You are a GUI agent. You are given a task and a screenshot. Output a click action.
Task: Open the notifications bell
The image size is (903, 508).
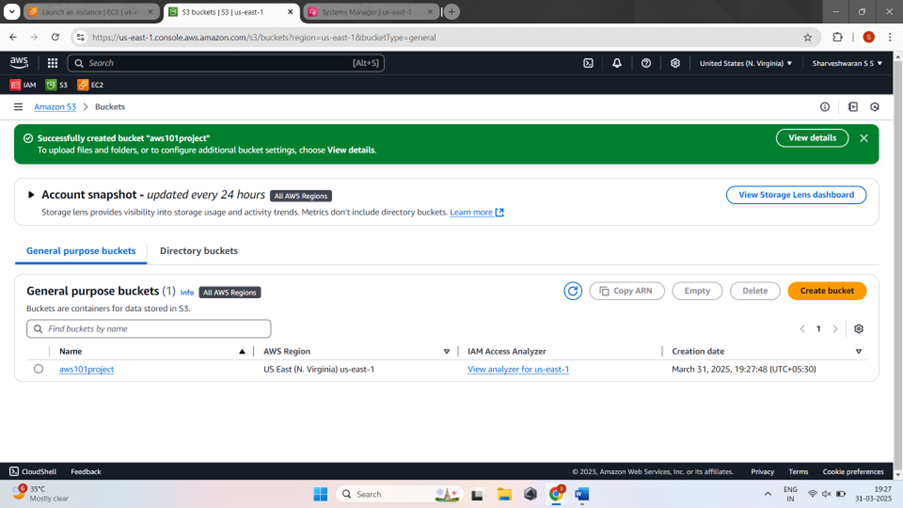(617, 63)
